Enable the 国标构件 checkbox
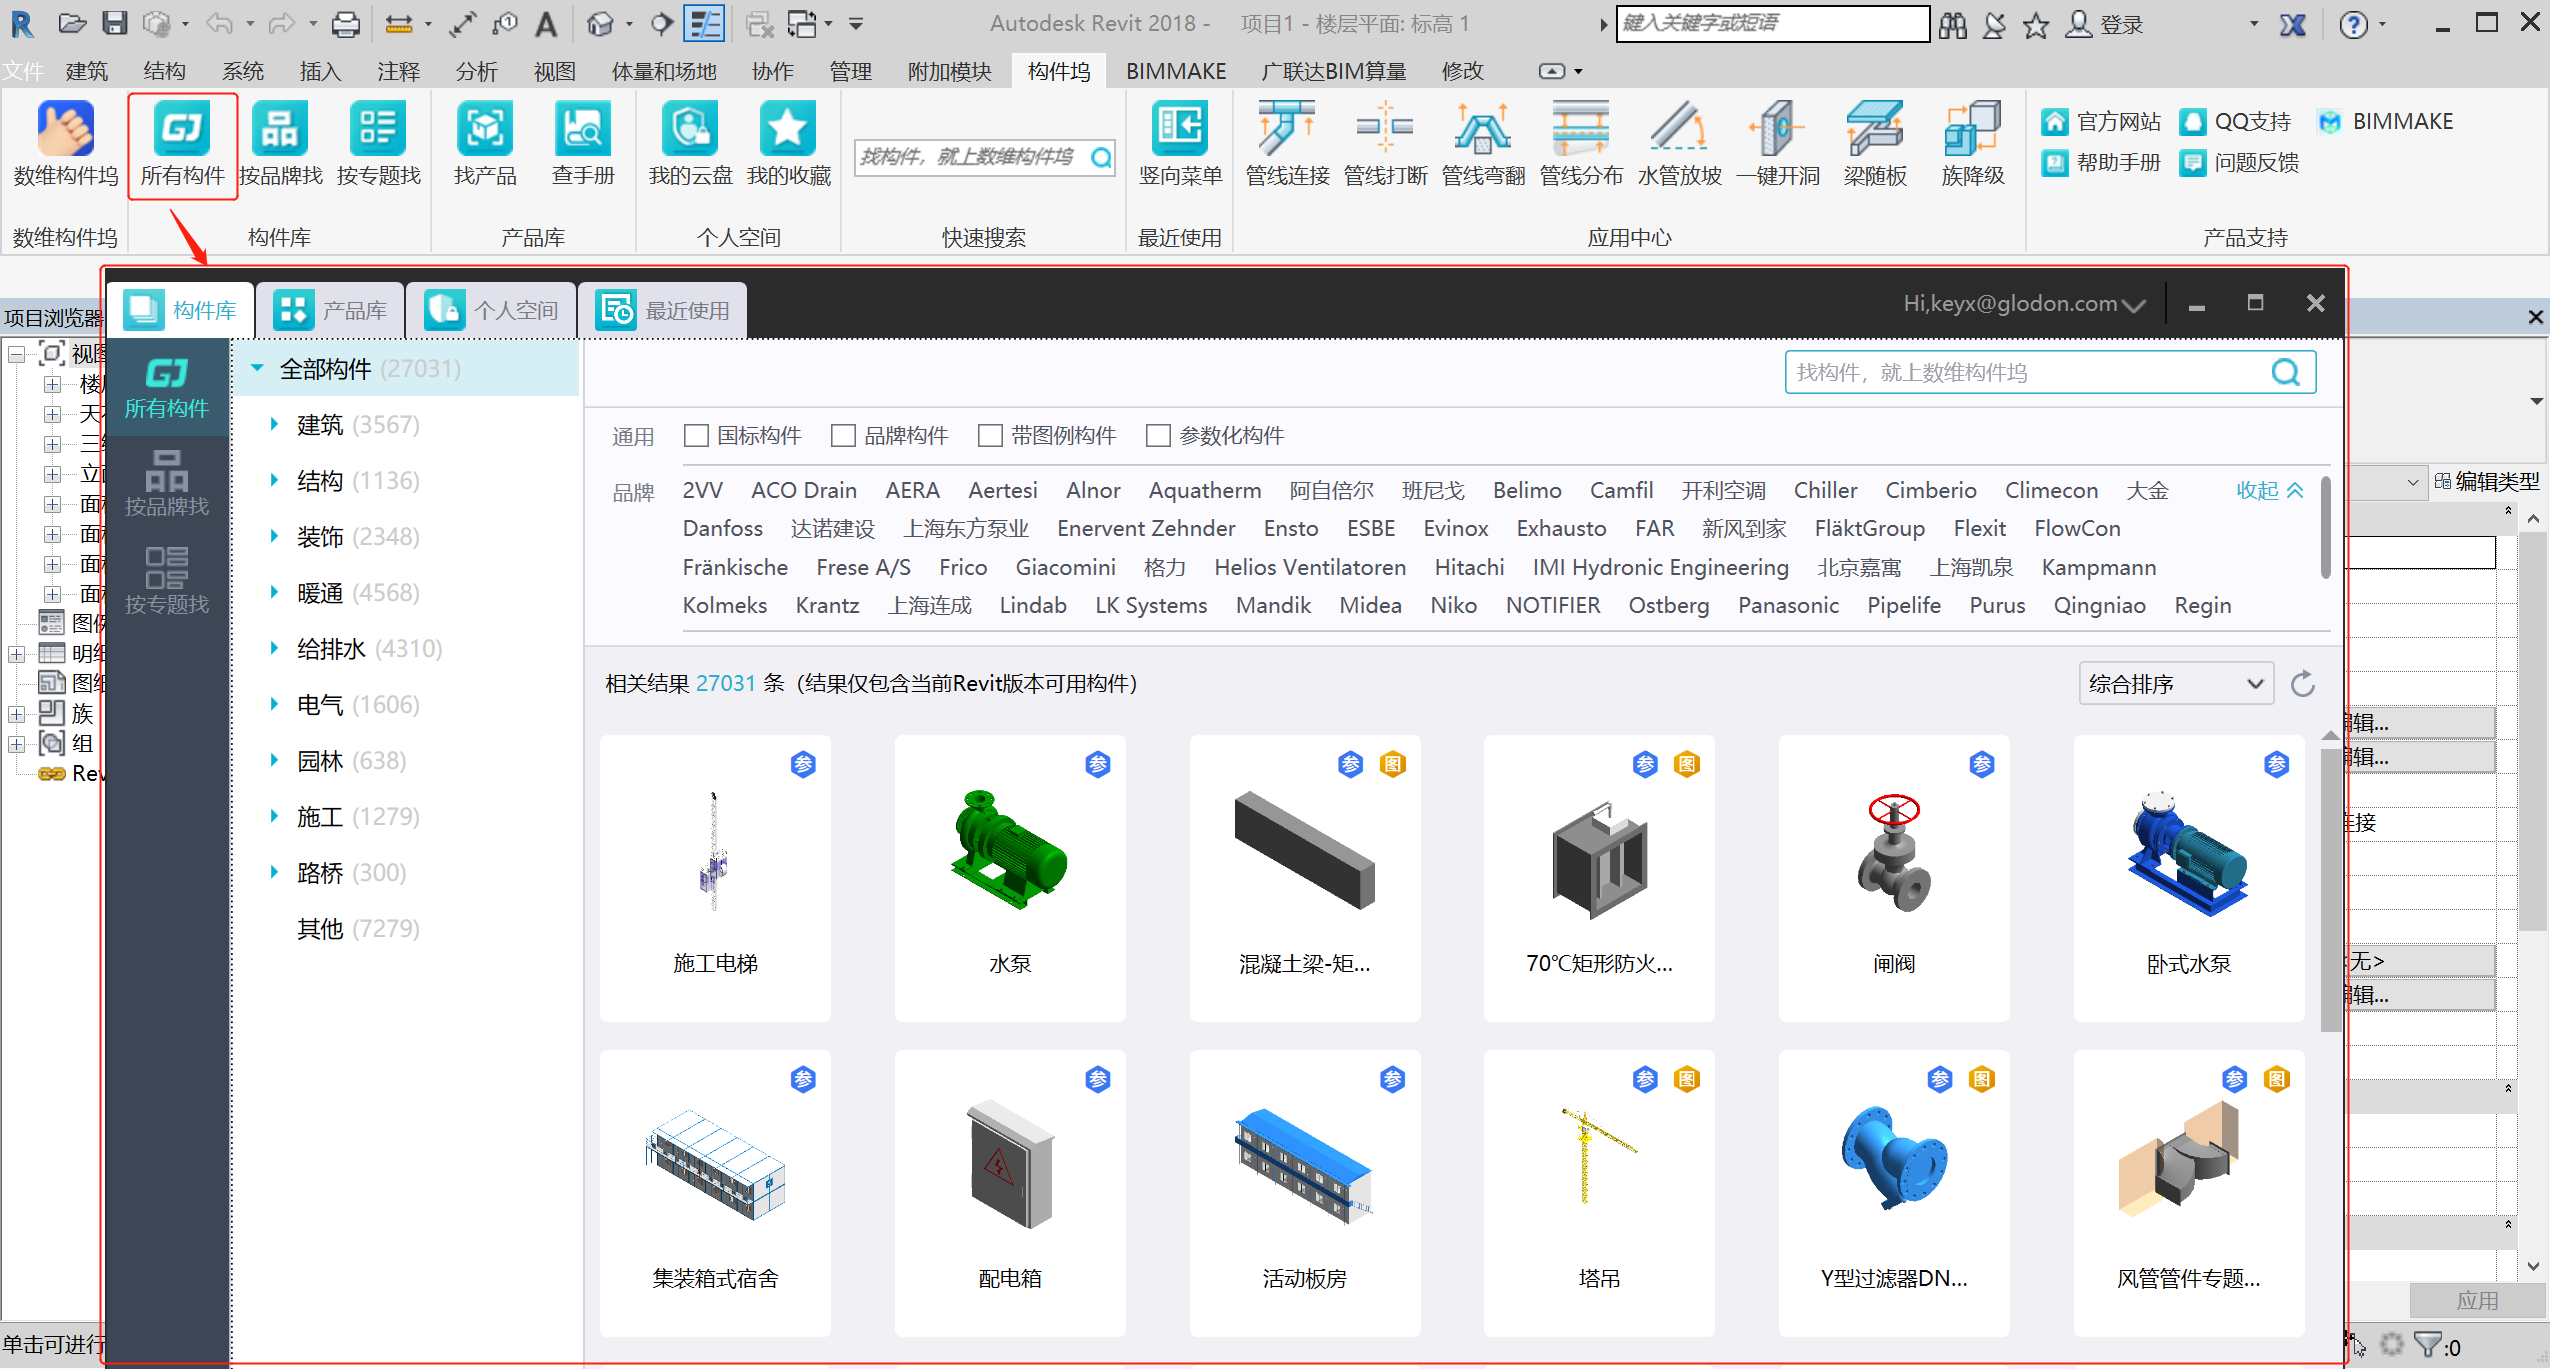Image resolution: width=2550 pixels, height=1369 pixels. [696, 436]
